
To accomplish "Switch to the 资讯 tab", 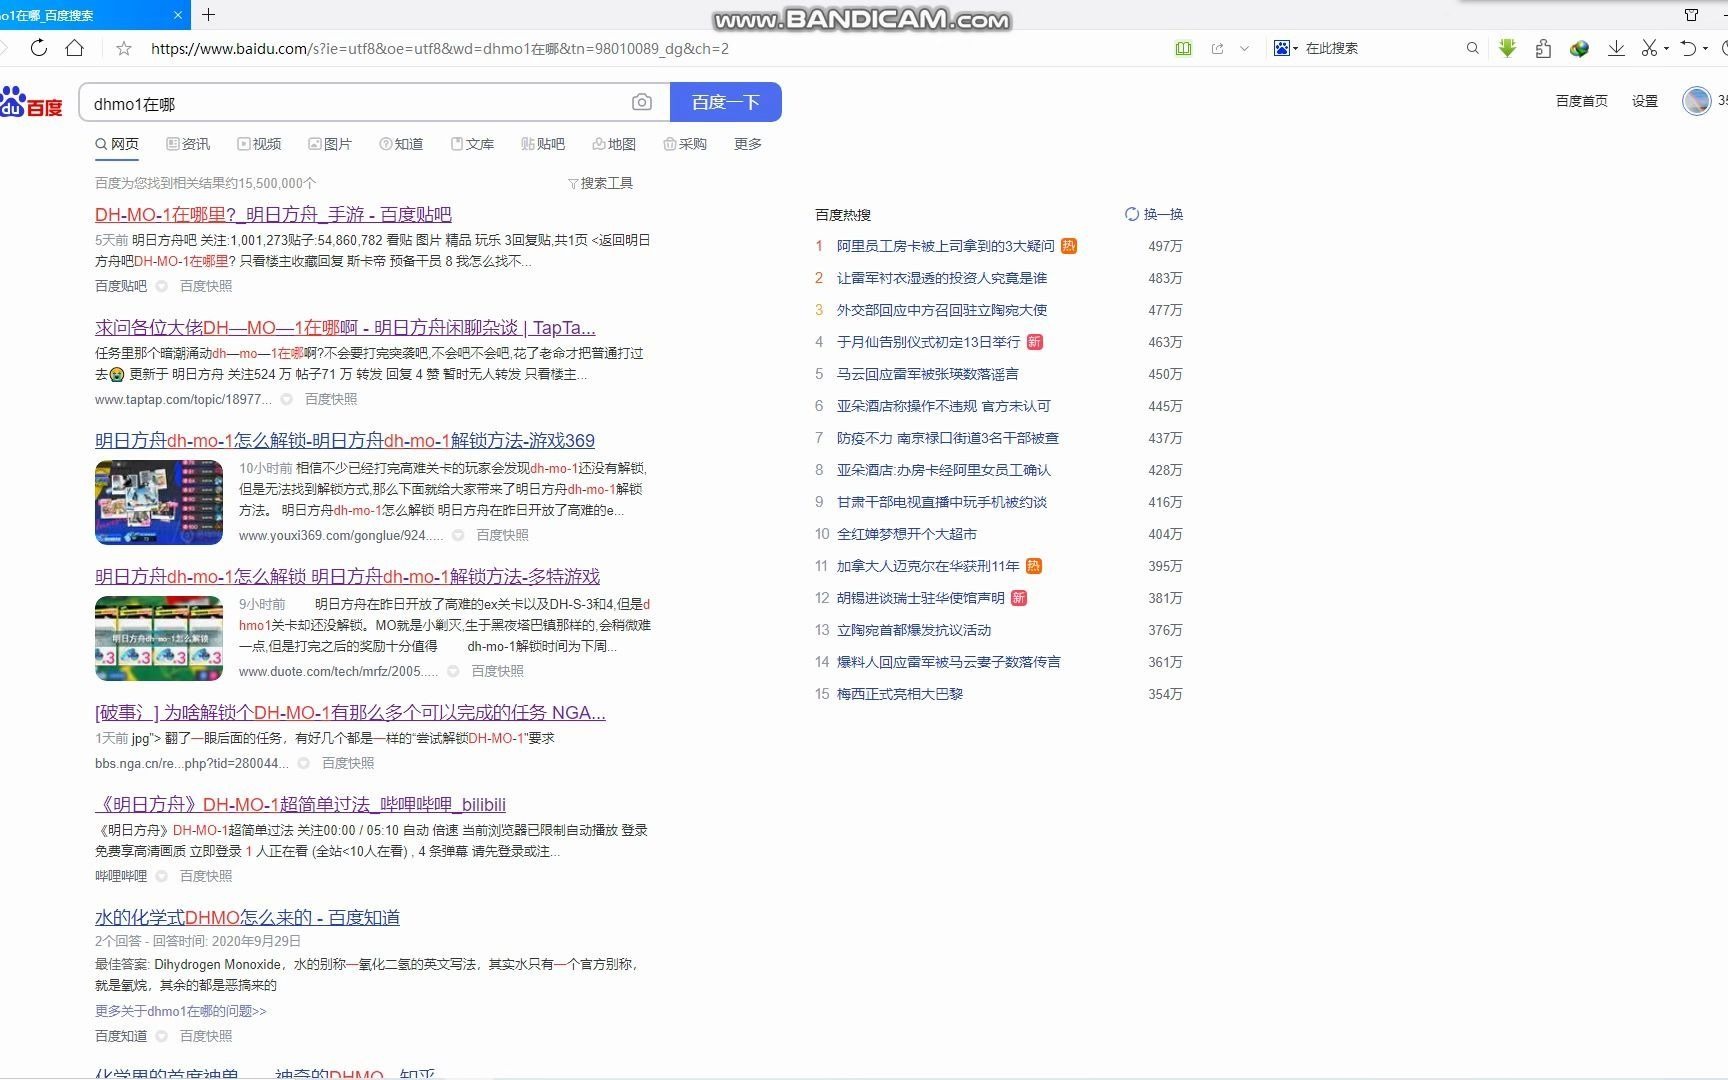I will point(188,144).
